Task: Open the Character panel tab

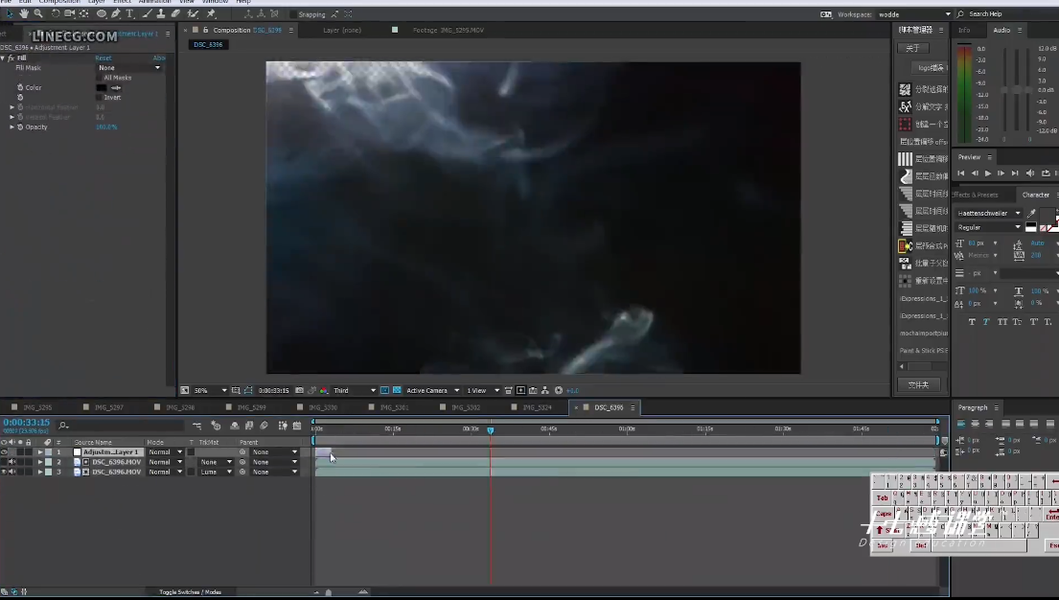Action: coord(1035,195)
